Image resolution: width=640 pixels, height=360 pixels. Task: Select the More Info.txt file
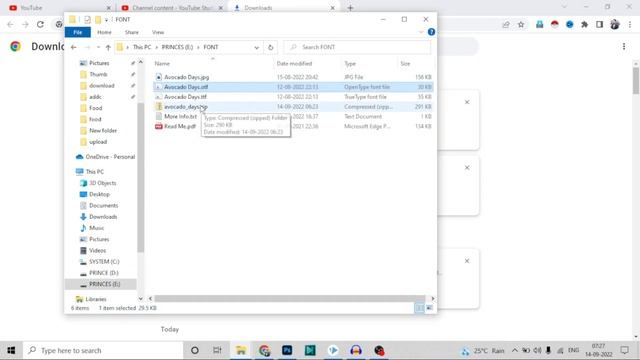(180, 116)
